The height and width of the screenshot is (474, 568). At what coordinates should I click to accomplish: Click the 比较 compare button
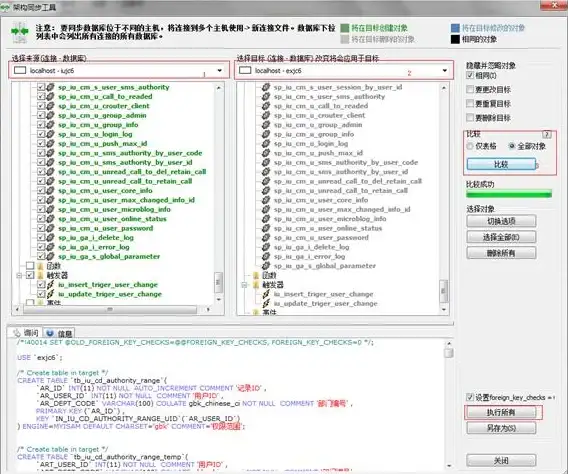tap(501, 164)
